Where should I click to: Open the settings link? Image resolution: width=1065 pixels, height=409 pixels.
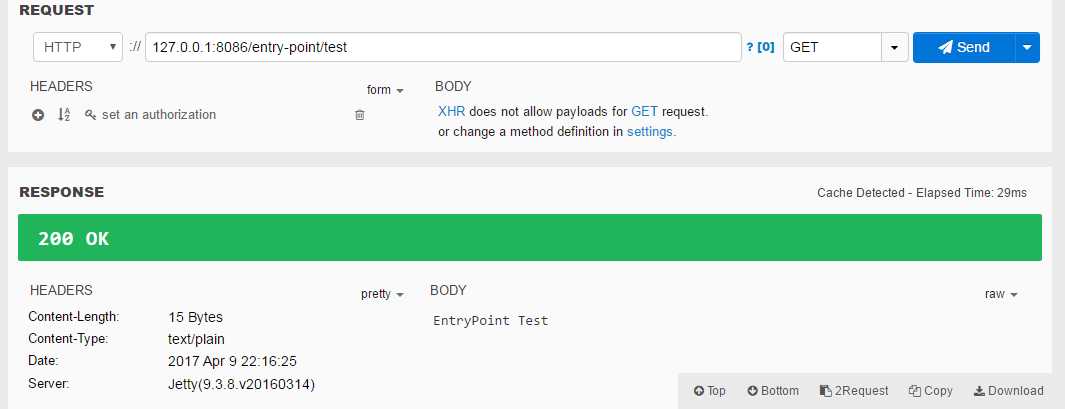[649, 132]
